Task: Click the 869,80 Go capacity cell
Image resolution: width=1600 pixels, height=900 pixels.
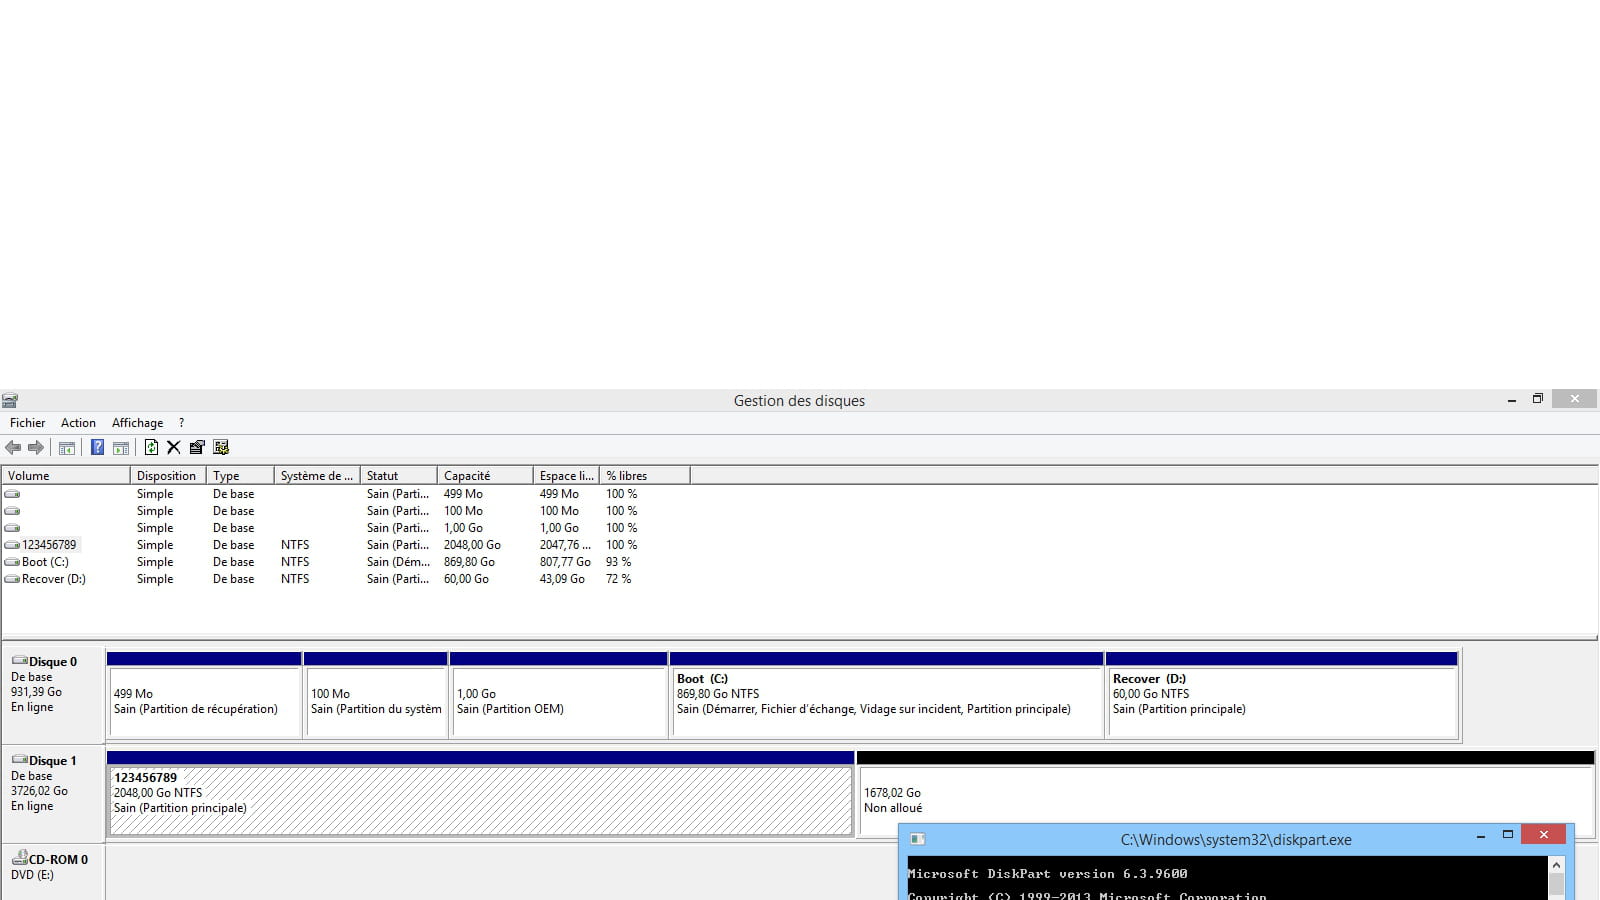Action: pyautogui.click(x=469, y=562)
